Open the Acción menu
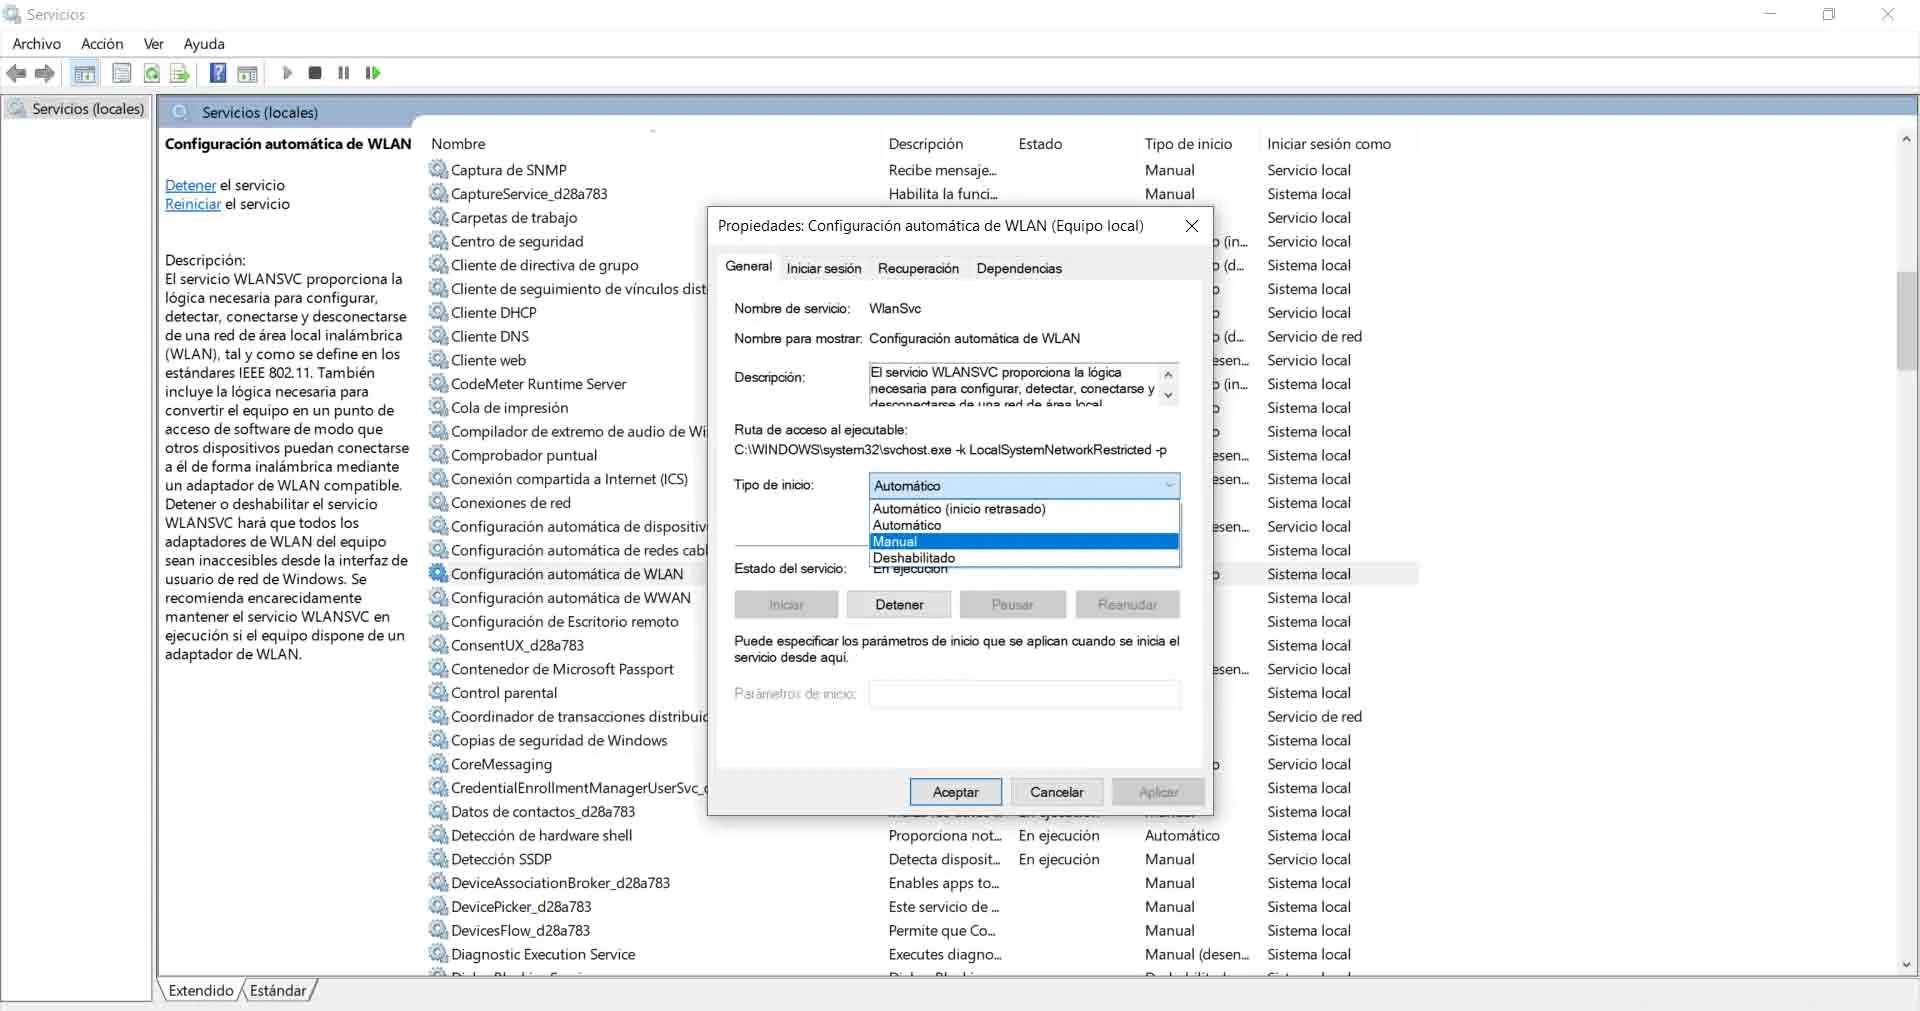This screenshot has height=1011, width=1920. coord(102,44)
